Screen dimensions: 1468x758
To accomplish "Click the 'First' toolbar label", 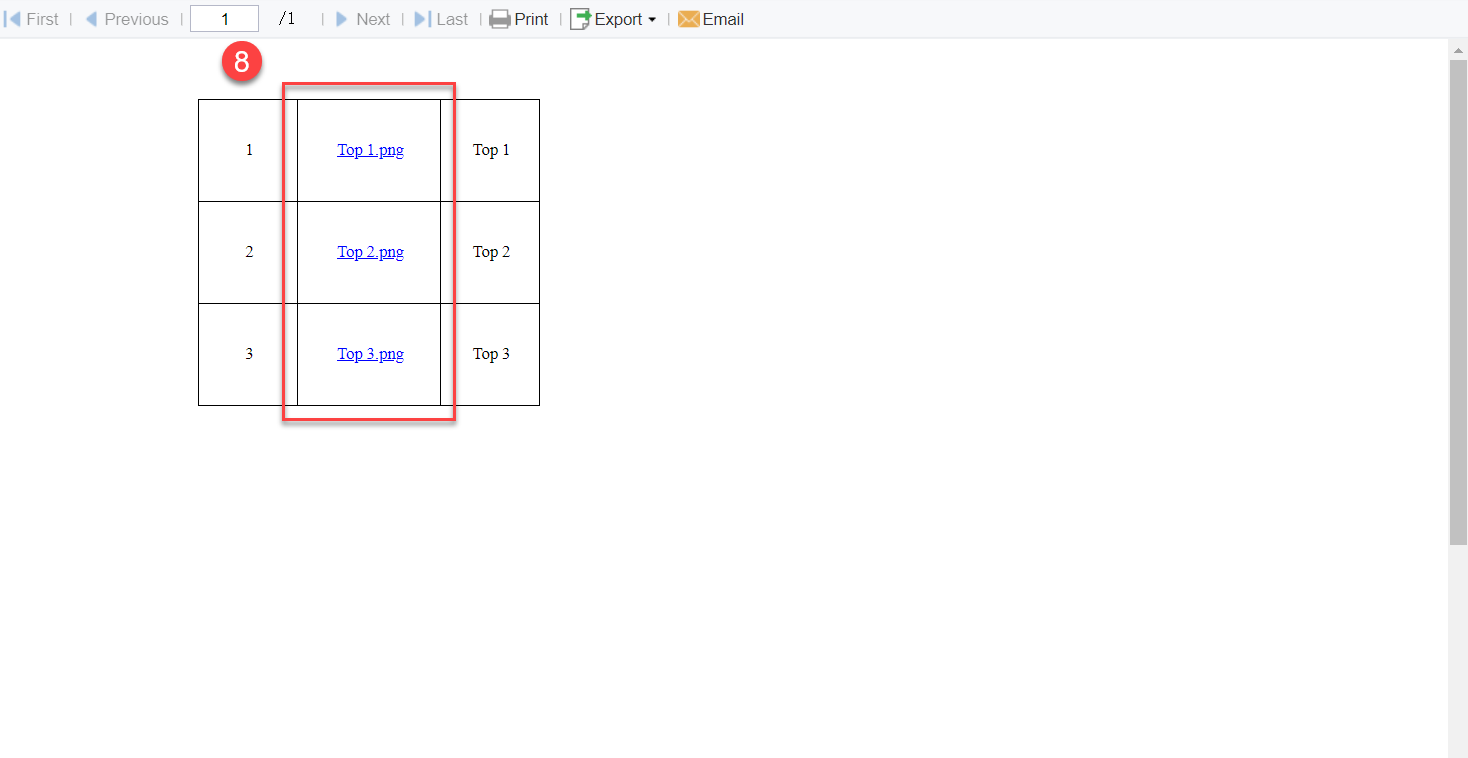I will tap(42, 19).
